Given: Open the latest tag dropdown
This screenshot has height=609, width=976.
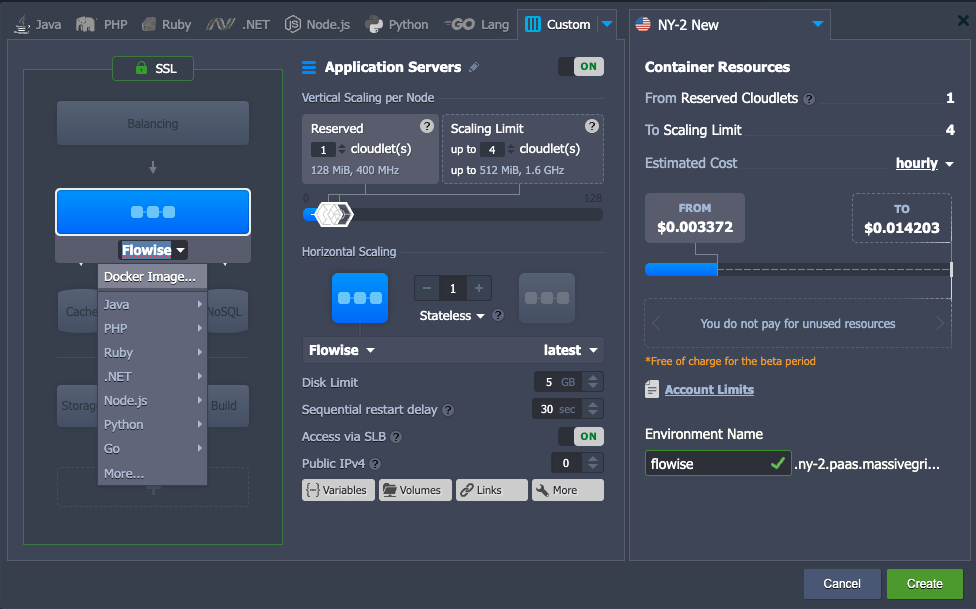Looking at the screenshot, I should 570,351.
